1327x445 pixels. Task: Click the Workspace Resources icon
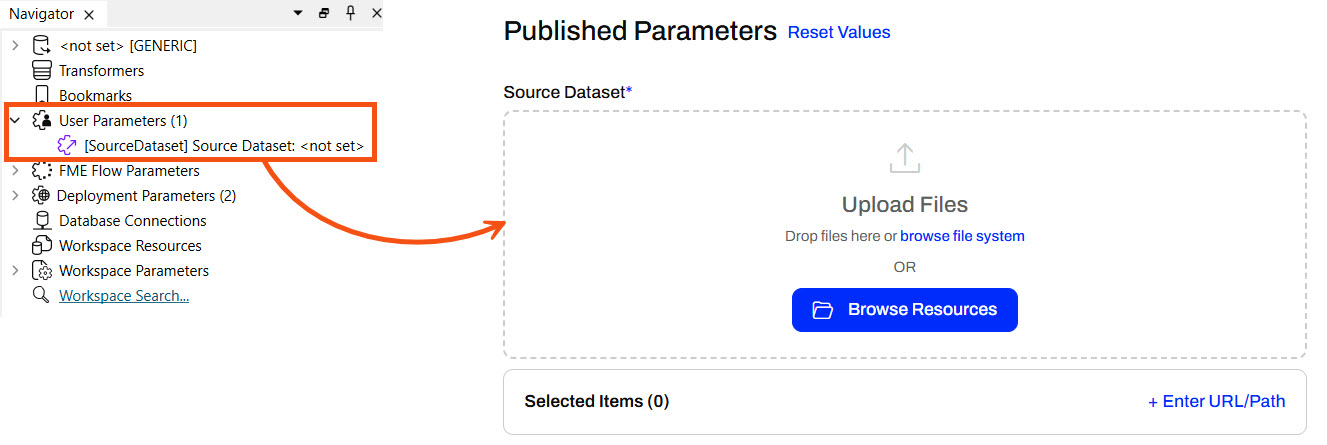pyautogui.click(x=42, y=246)
